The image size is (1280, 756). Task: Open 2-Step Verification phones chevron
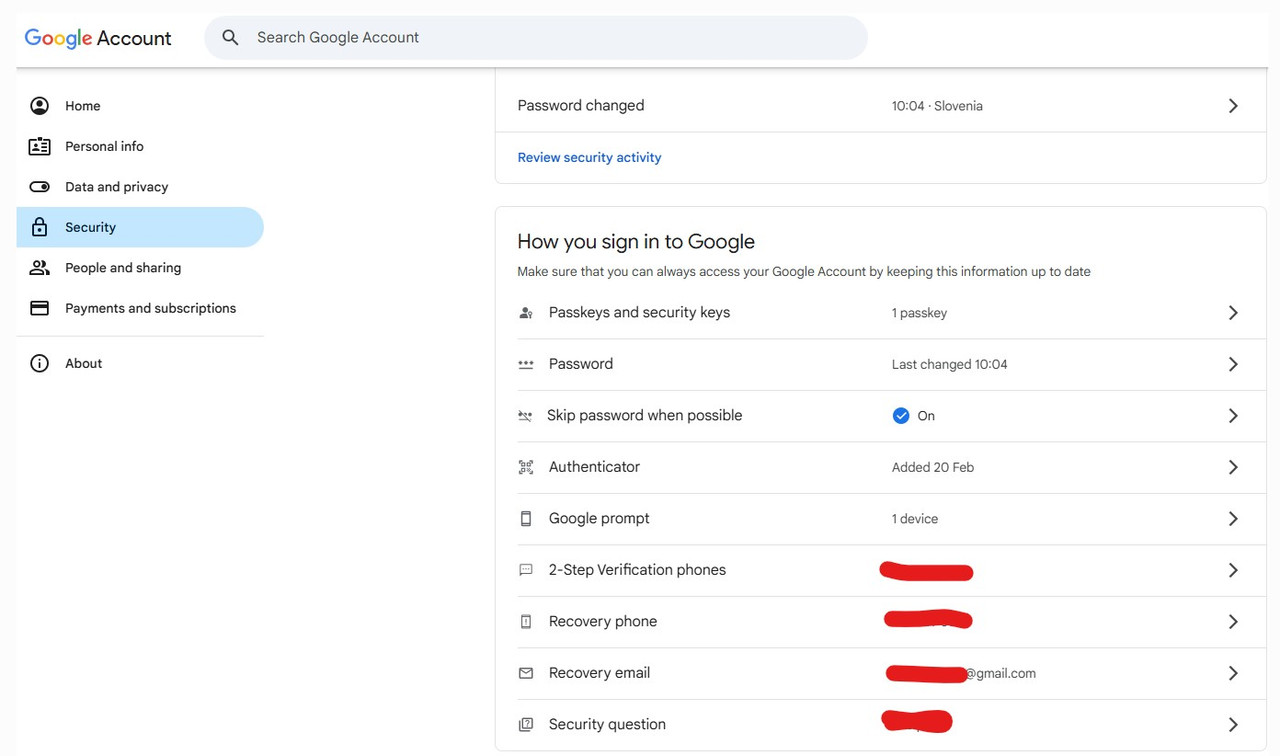click(x=1233, y=570)
